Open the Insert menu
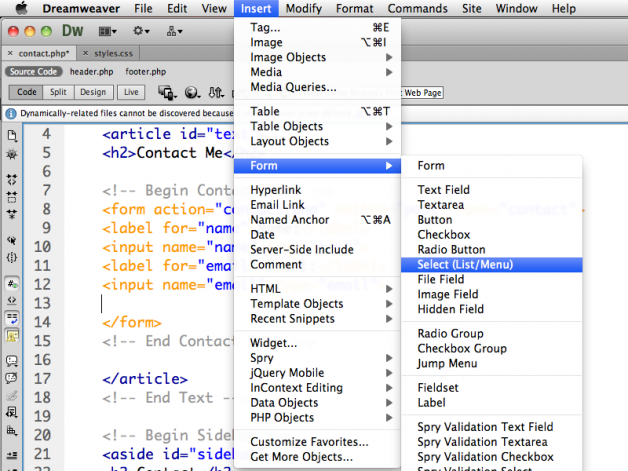Image resolution: width=628 pixels, height=471 pixels. click(256, 8)
